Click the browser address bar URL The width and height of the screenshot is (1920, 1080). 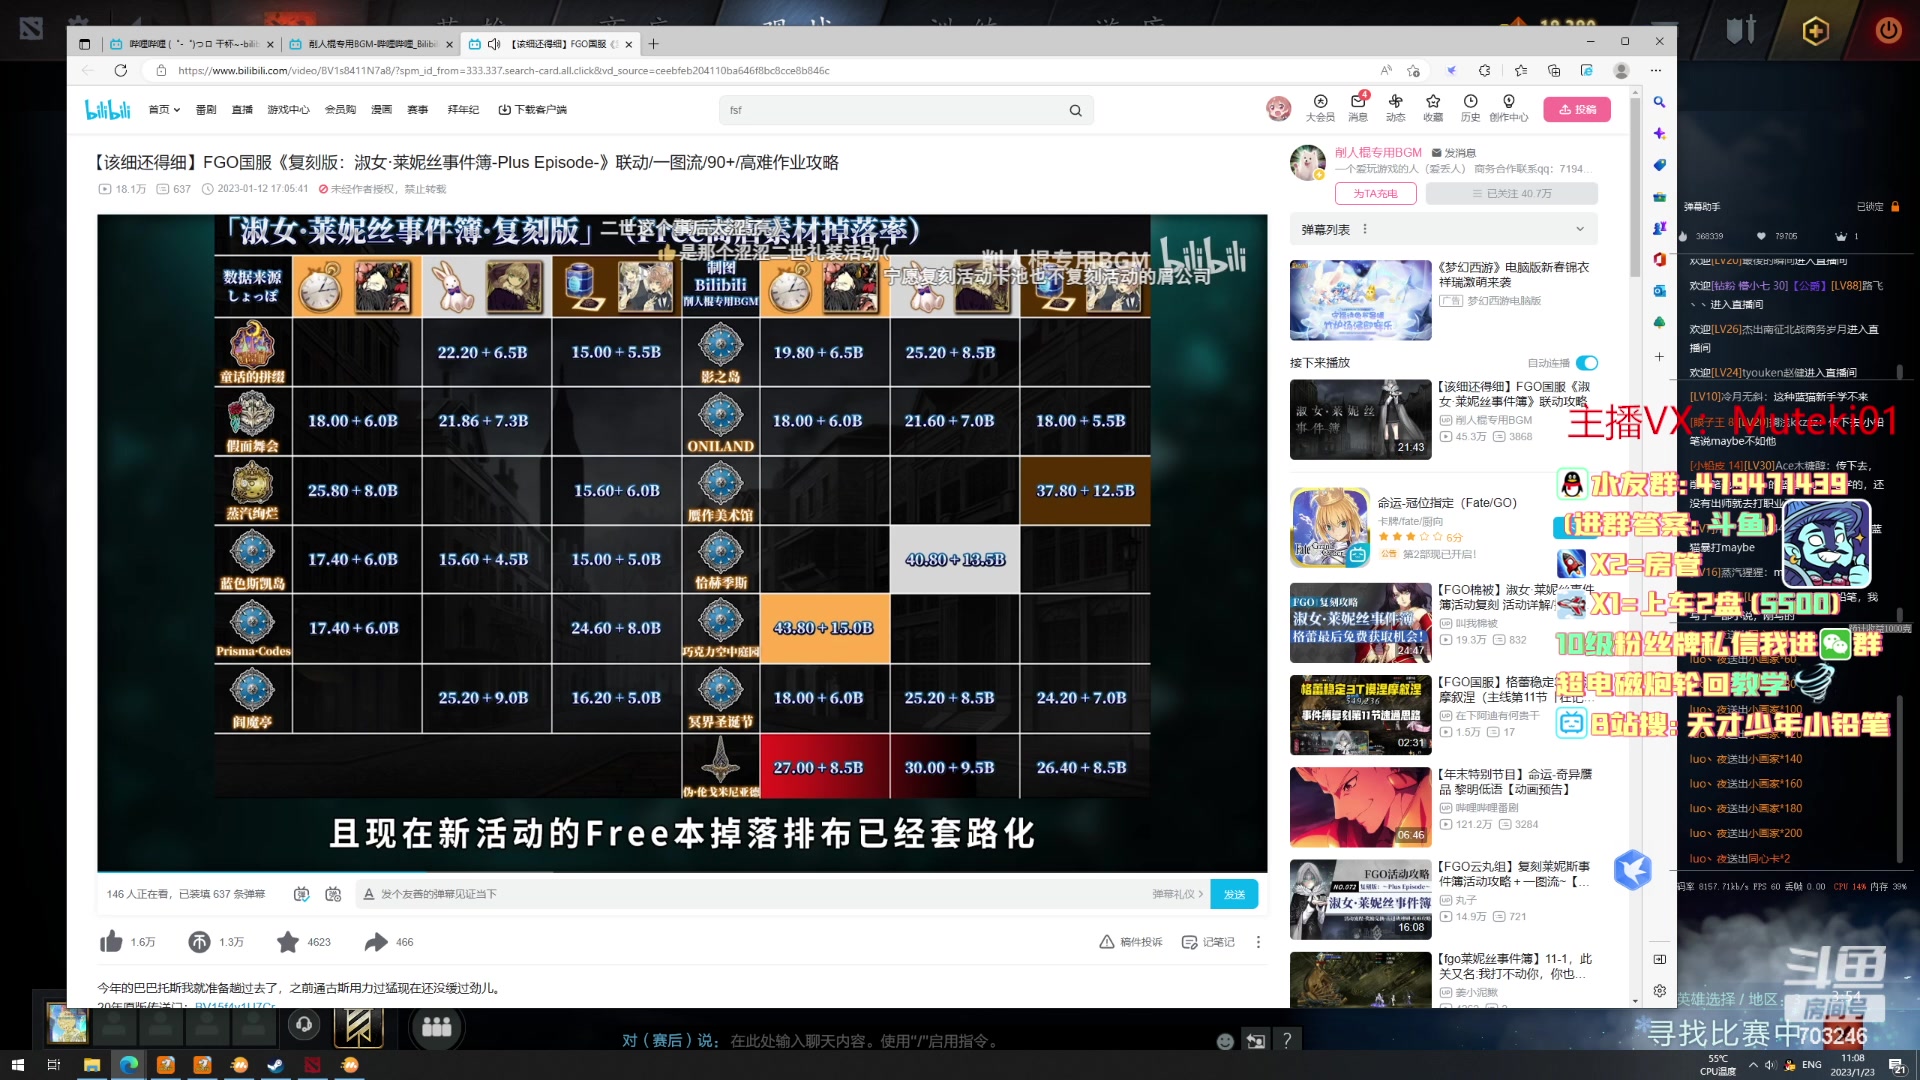click(504, 71)
